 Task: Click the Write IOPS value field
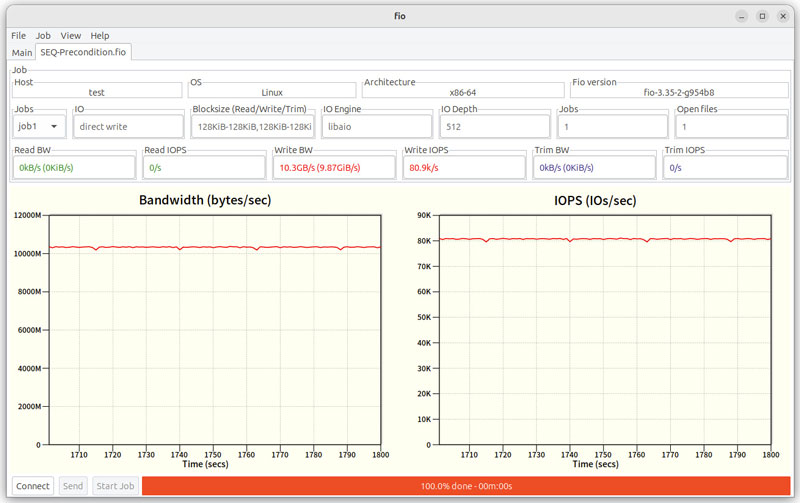click(463, 168)
